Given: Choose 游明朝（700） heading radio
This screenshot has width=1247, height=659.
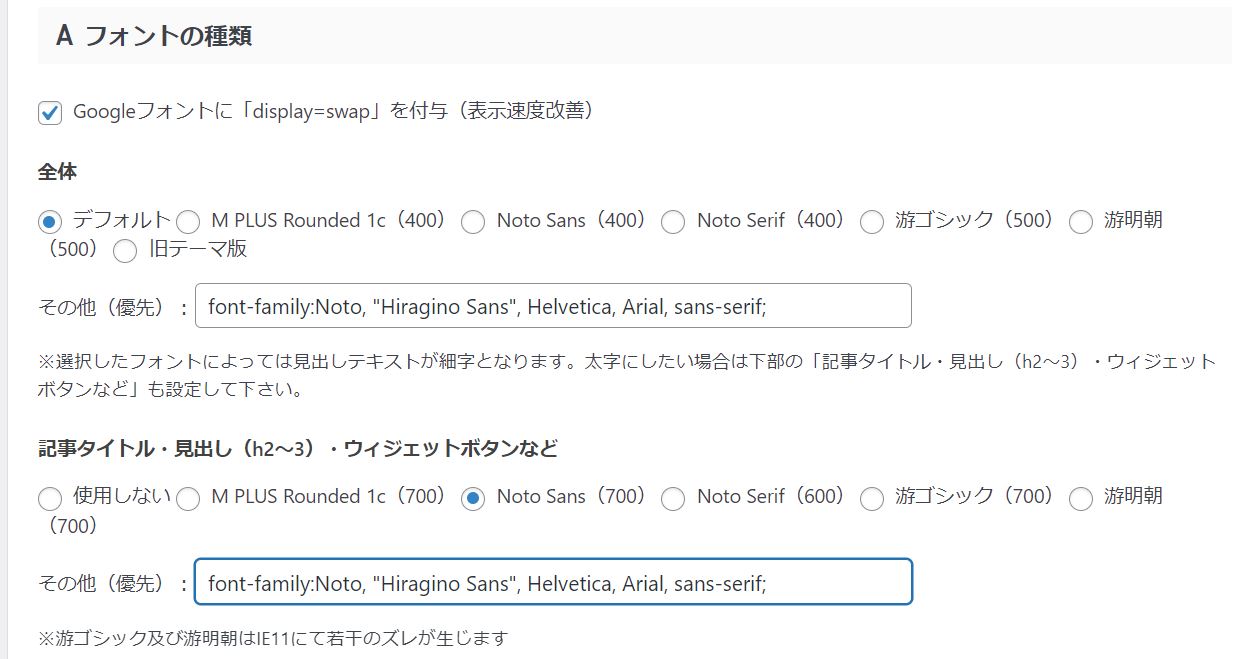Looking at the screenshot, I should 1081,497.
